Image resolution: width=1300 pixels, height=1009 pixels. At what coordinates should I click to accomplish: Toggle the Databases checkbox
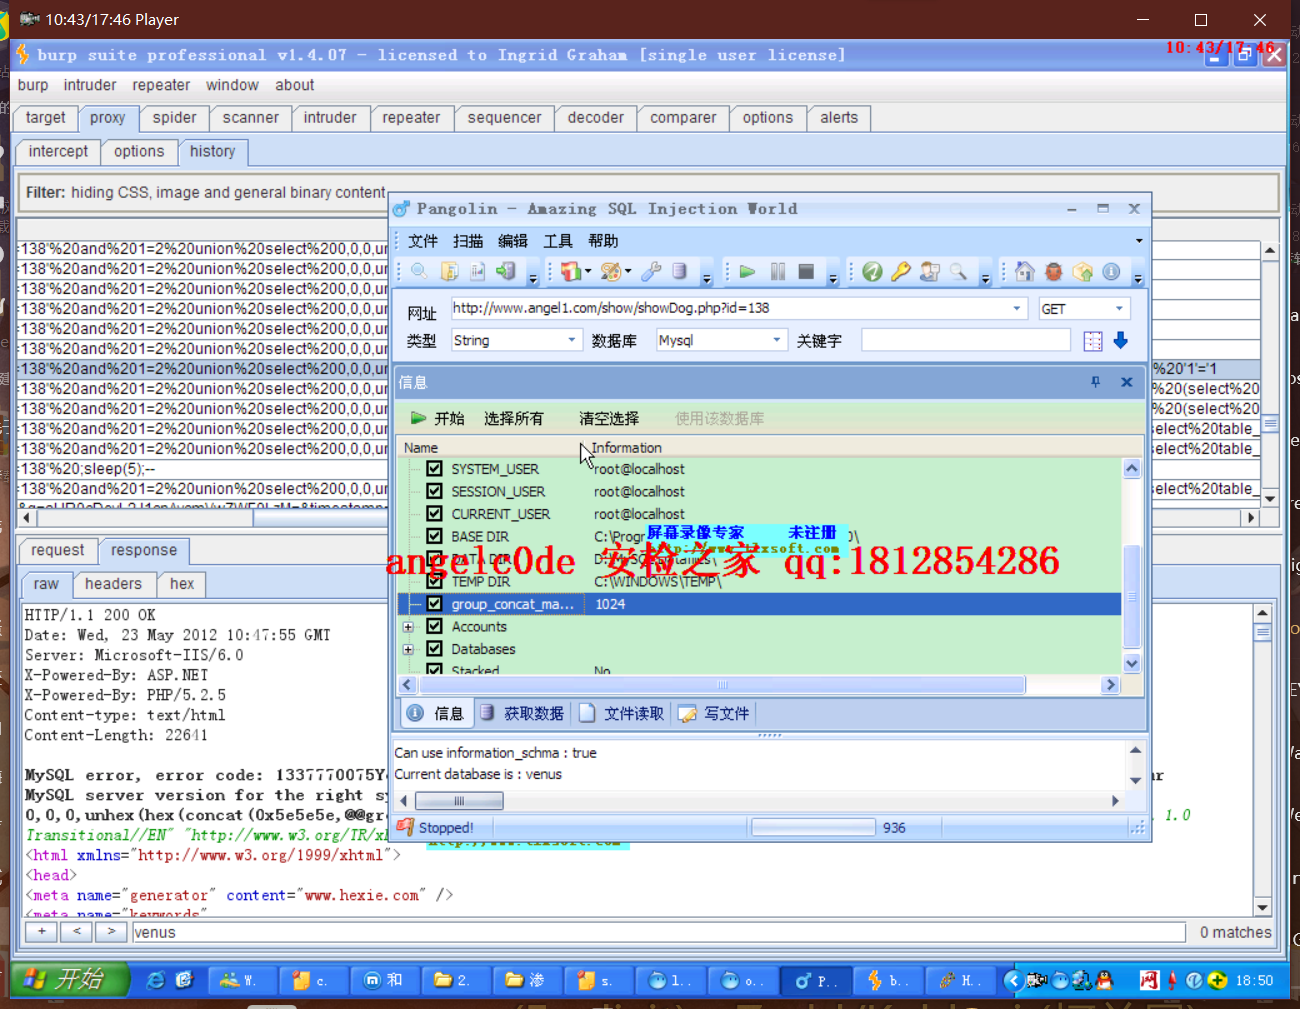pyautogui.click(x=434, y=649)
